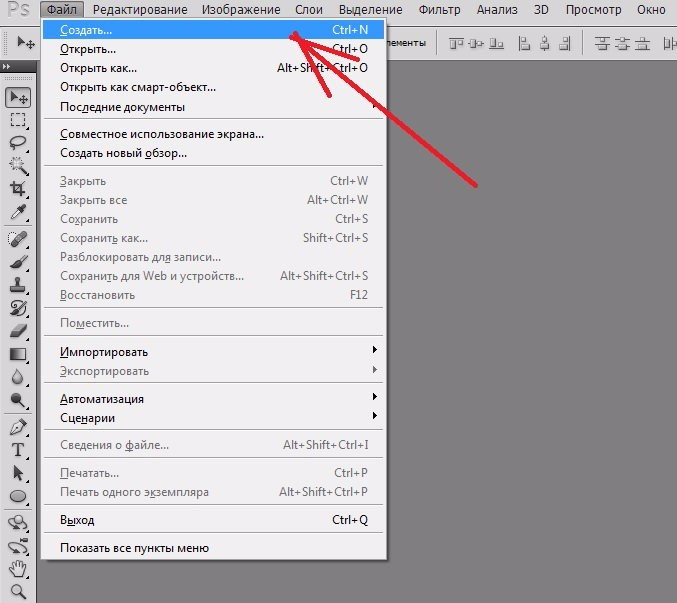Click the Align right edges icon
The image size is (677, 603).
click(565, 43)
